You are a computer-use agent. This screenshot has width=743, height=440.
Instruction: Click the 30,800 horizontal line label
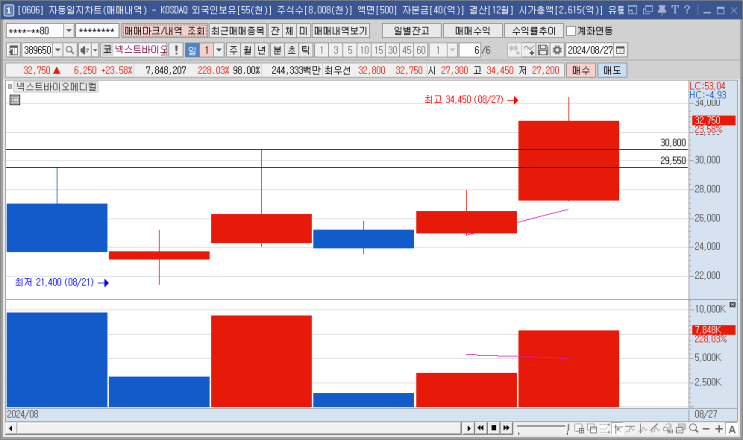pyautogui.click(x=673, y=143)
